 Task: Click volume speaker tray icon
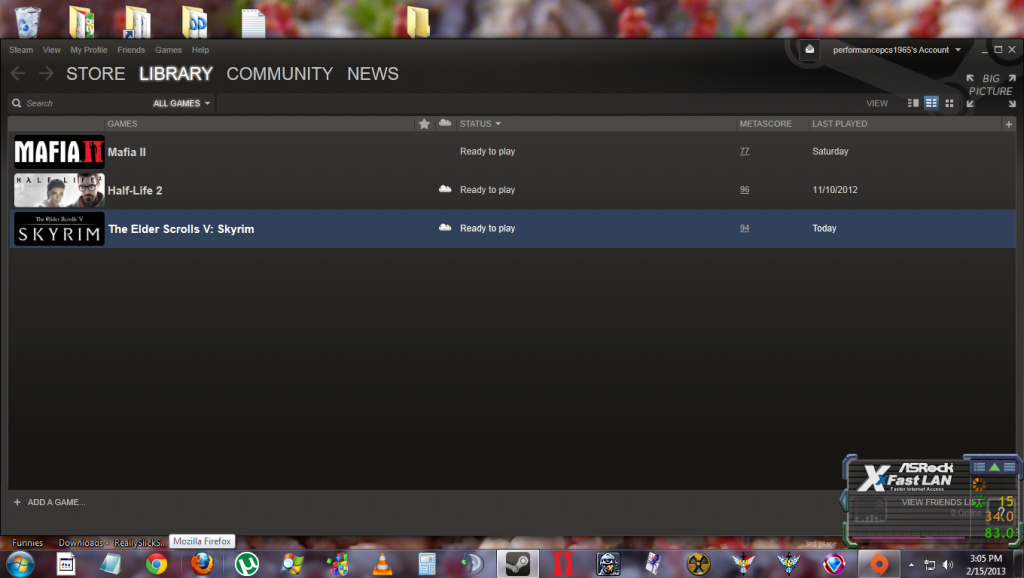pos(948,565)
